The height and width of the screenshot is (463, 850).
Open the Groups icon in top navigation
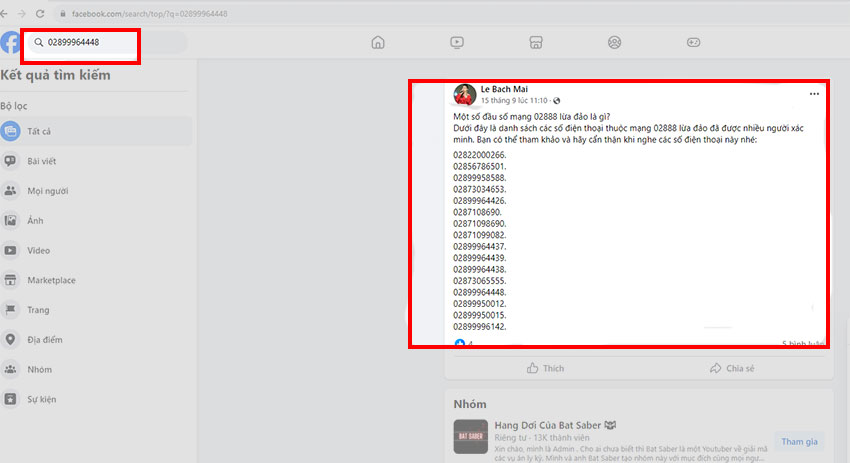point(614,42)
